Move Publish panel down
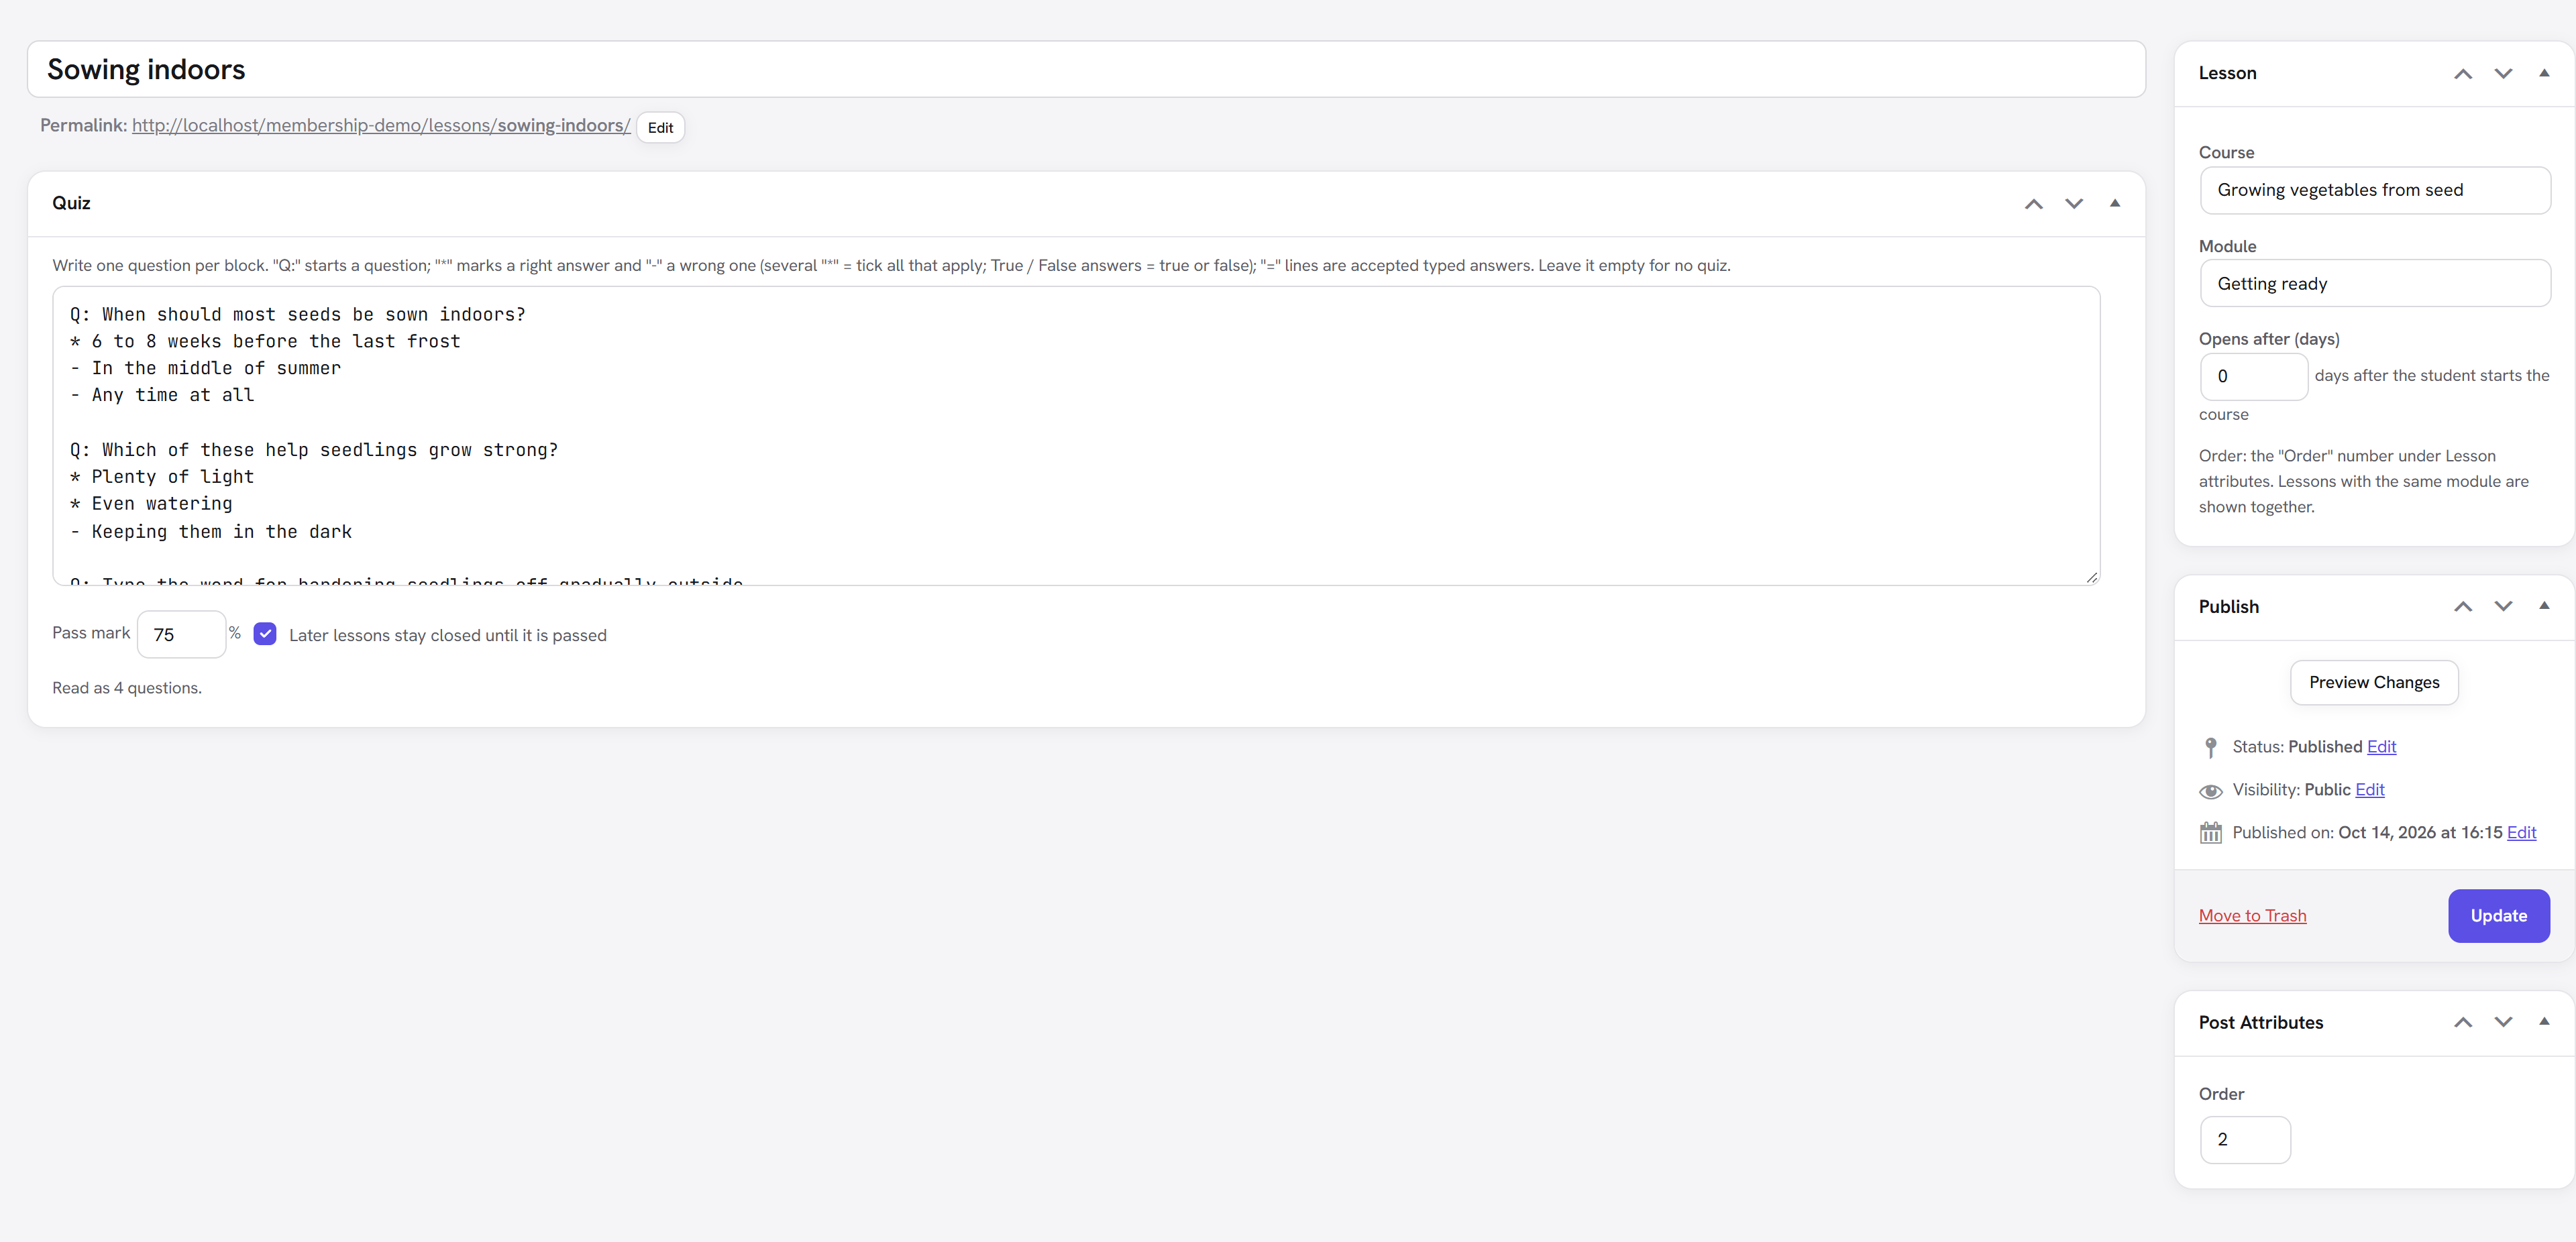 coord(2503,607)
